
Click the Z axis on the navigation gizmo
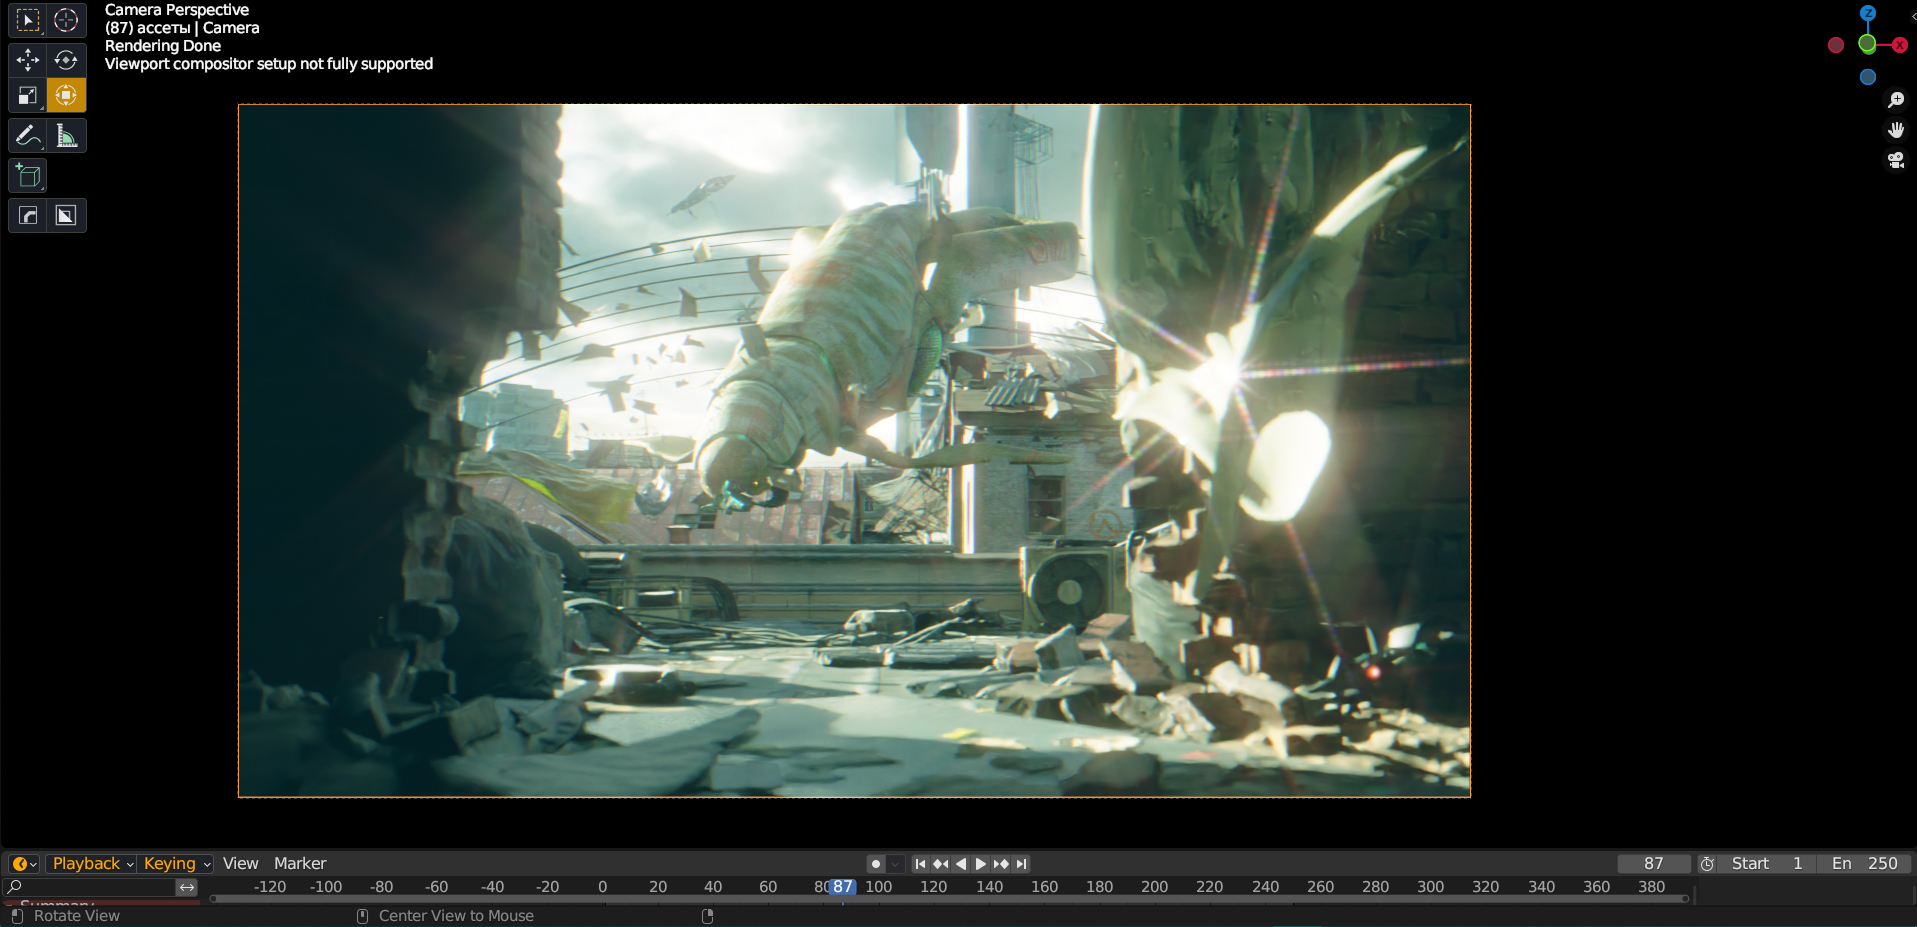click(1868, 13)
